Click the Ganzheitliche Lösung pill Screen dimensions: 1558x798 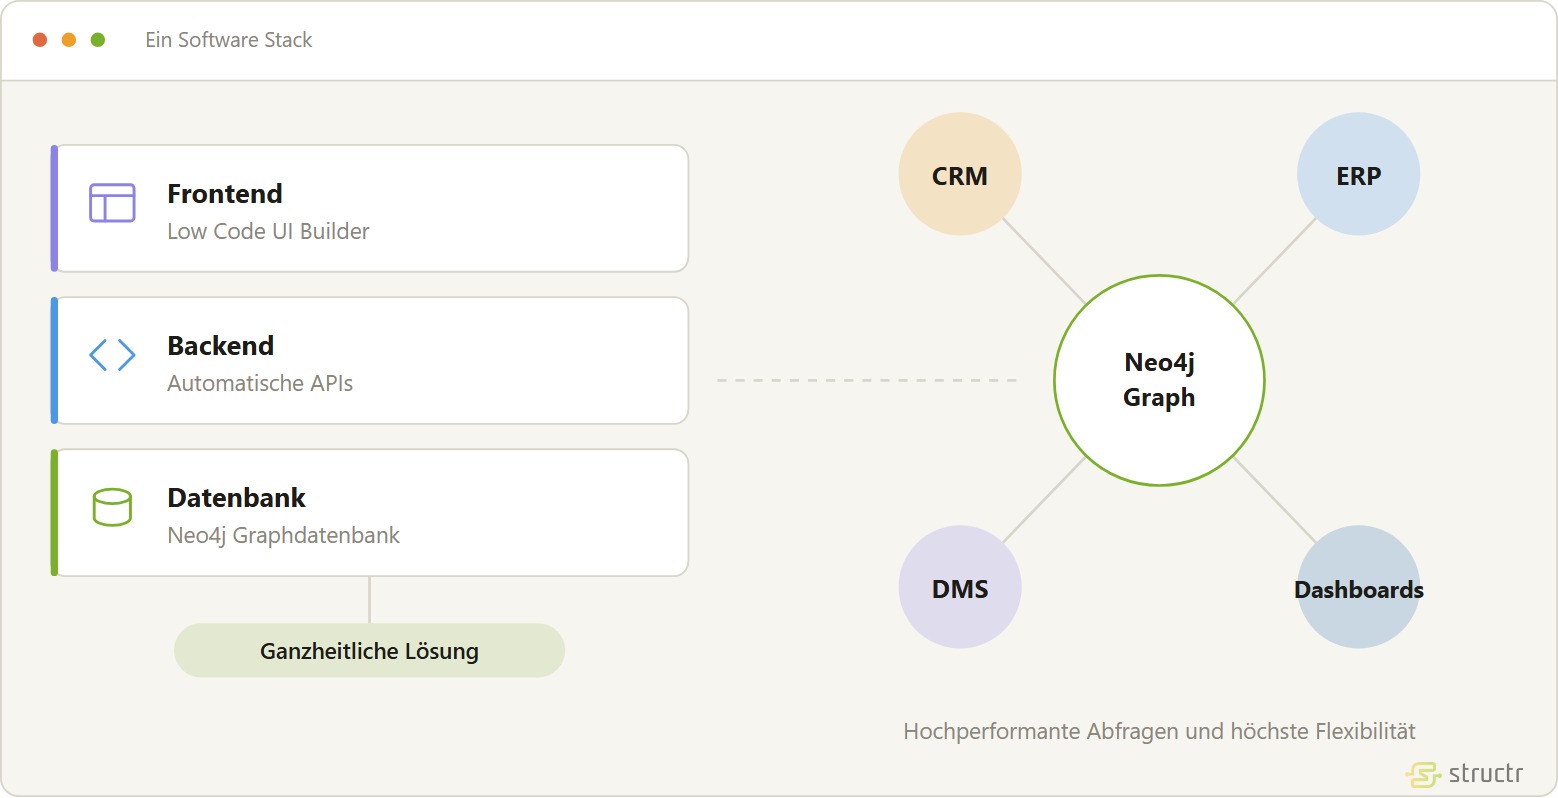(x=369, y=651)
